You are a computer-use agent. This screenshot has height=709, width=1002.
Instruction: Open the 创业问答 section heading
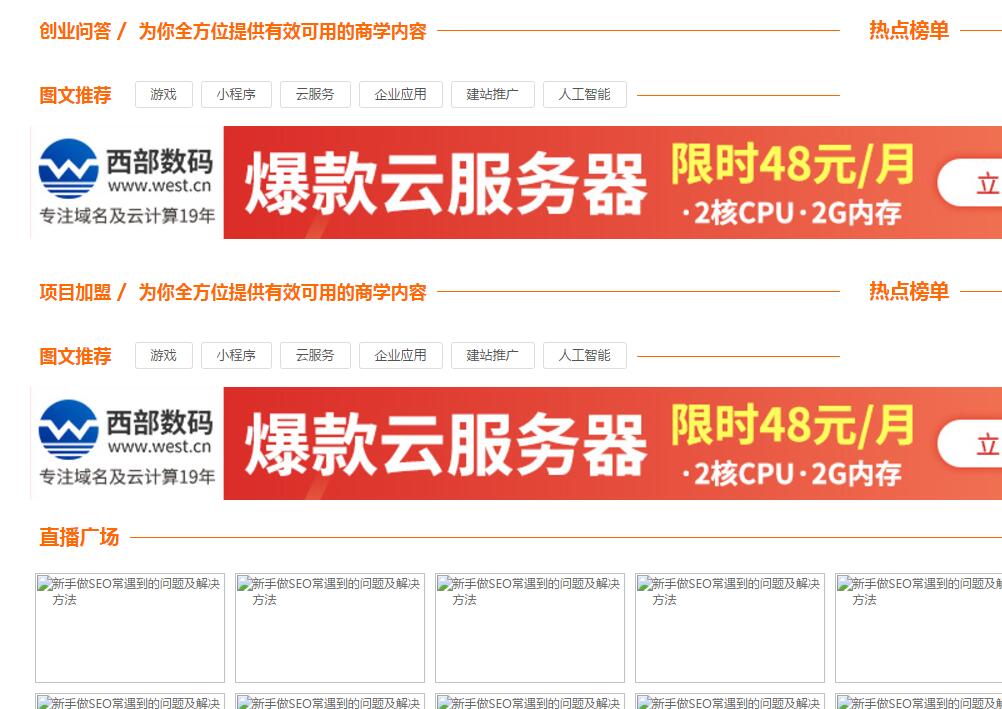coord(75,31)
